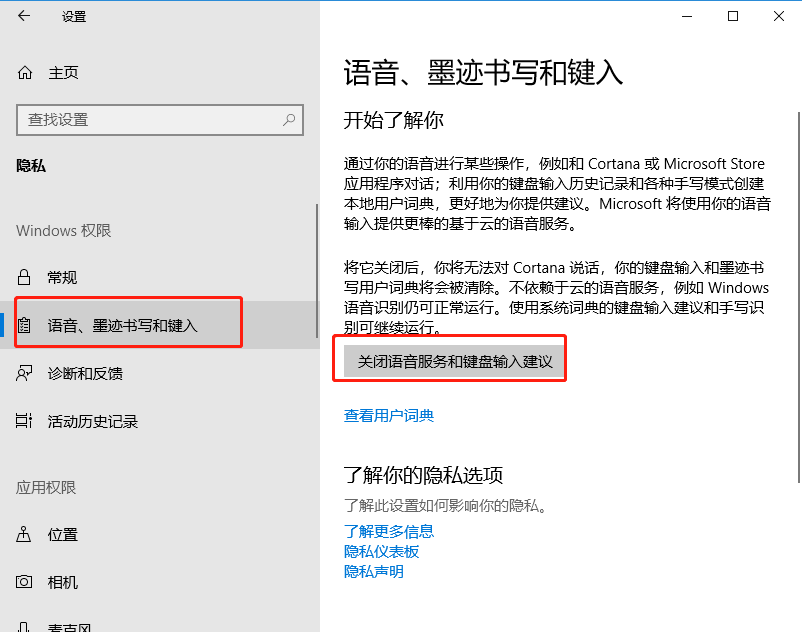Open the 查看用户词典 link

pos(389,416)
